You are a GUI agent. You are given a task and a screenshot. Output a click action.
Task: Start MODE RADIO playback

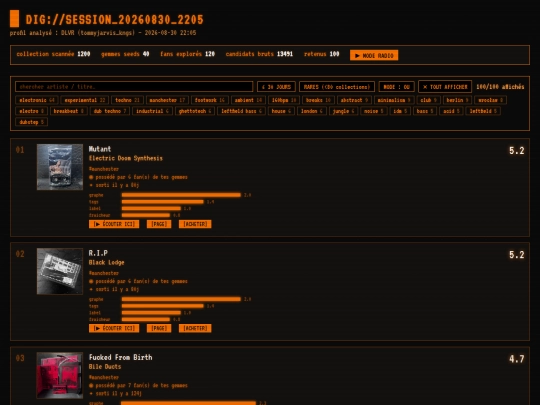(374, 55)
